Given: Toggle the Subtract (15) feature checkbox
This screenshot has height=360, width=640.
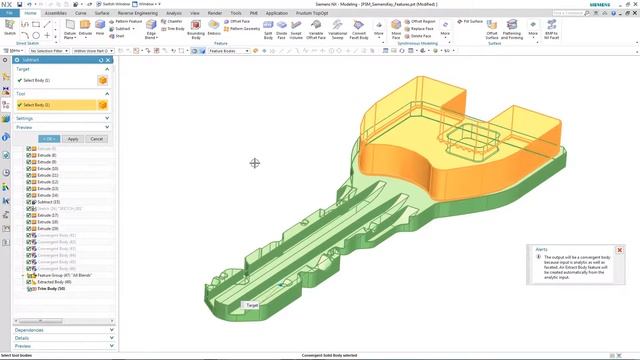Looking at the screenshot, I should coord(29,202).
